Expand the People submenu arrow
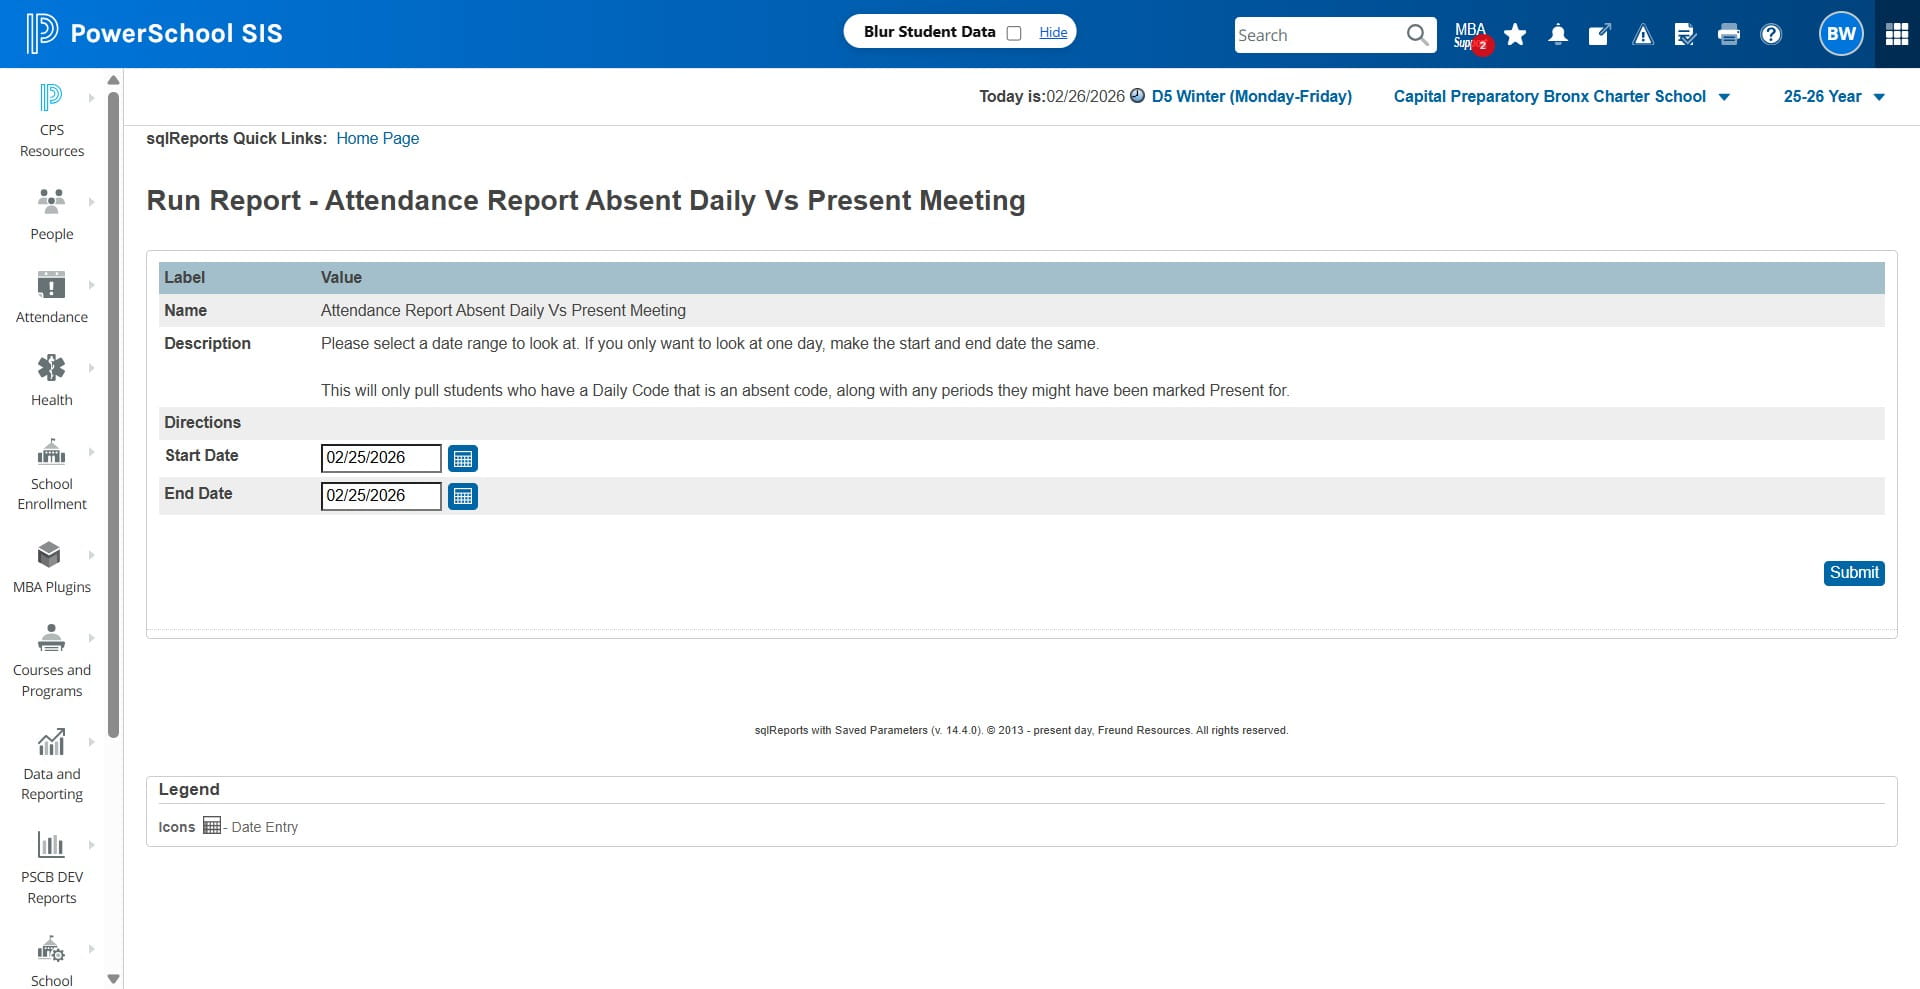Image resolution: width=1920 pixels, height=989 pixels. click(x=92, y=202)
